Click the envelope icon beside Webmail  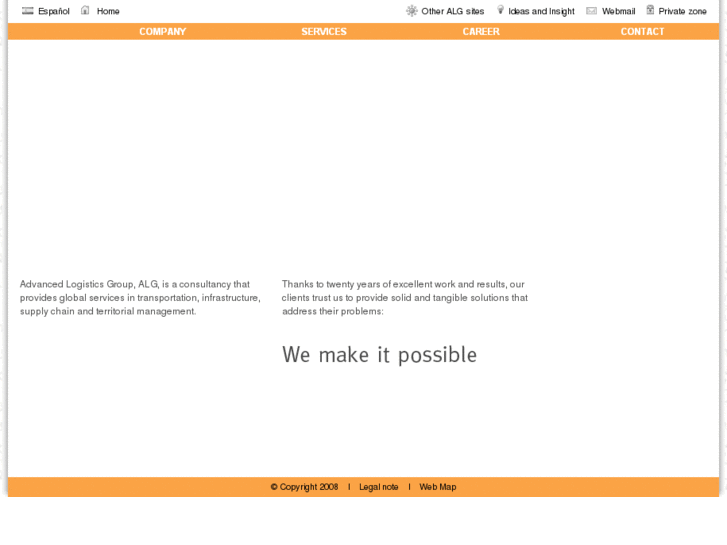click(591, 11)
